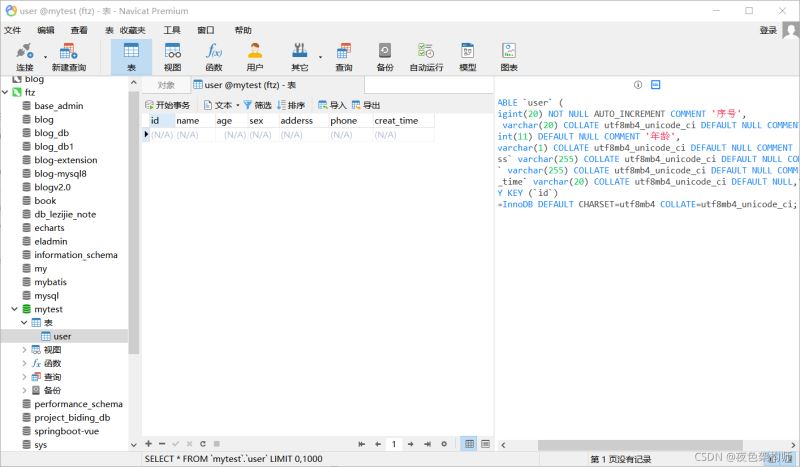Click the info icon above DDL pane
The width and height of the screenshot is (800, 467).
pyautogui.click(x=638, y=85)
